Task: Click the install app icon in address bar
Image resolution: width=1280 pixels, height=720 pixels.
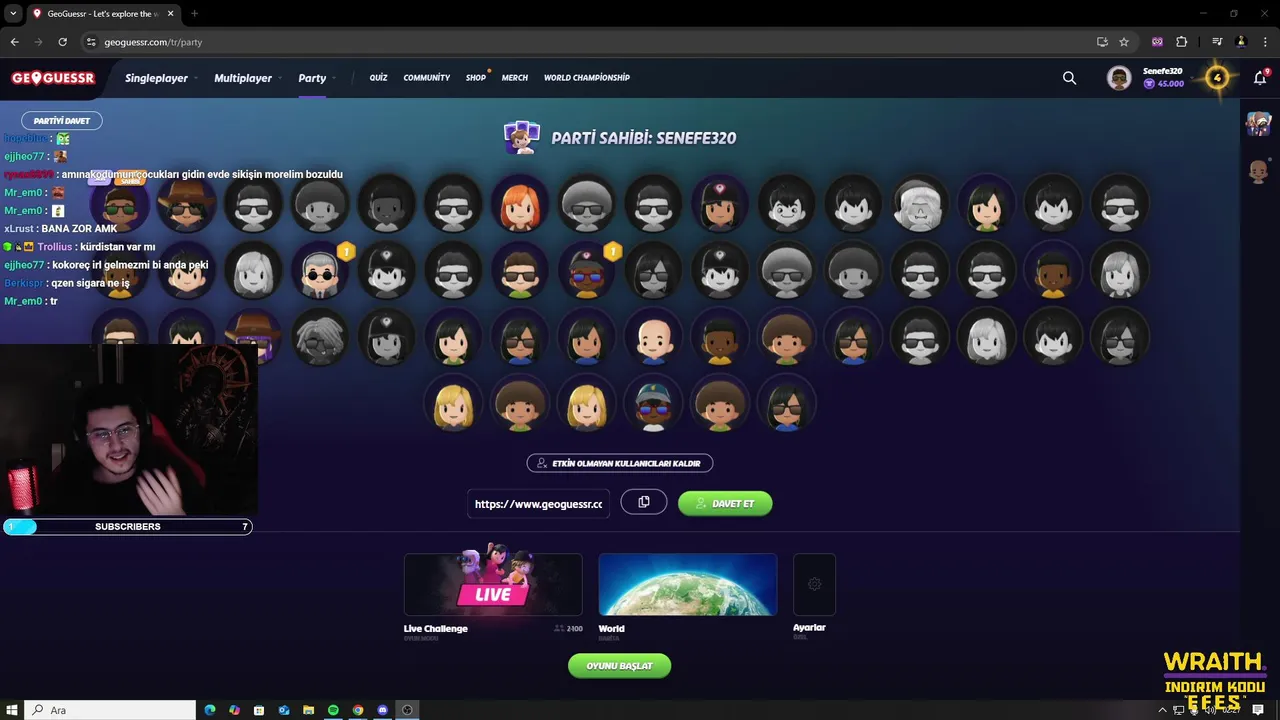Action: coord(1102,42)
